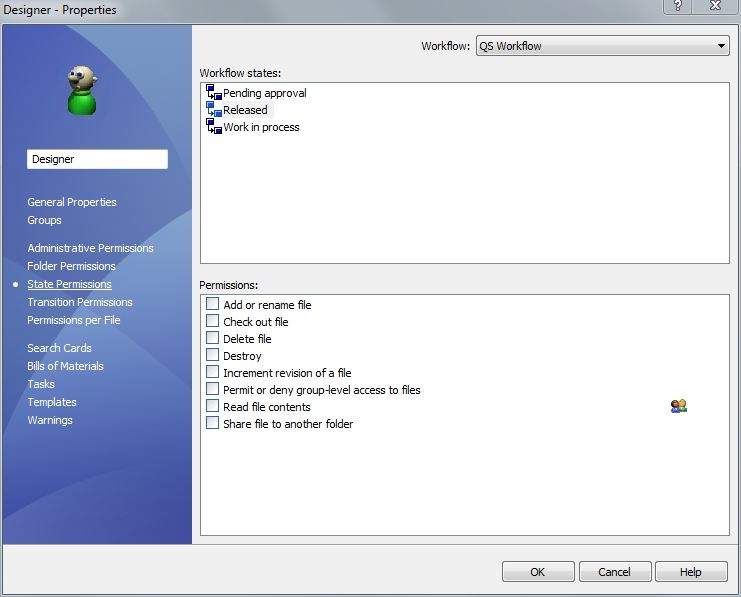Image resolution: width=741 pixels, height=597 pixels.
Task: Tick the Delete file checkbox
Action: [212, 338]
